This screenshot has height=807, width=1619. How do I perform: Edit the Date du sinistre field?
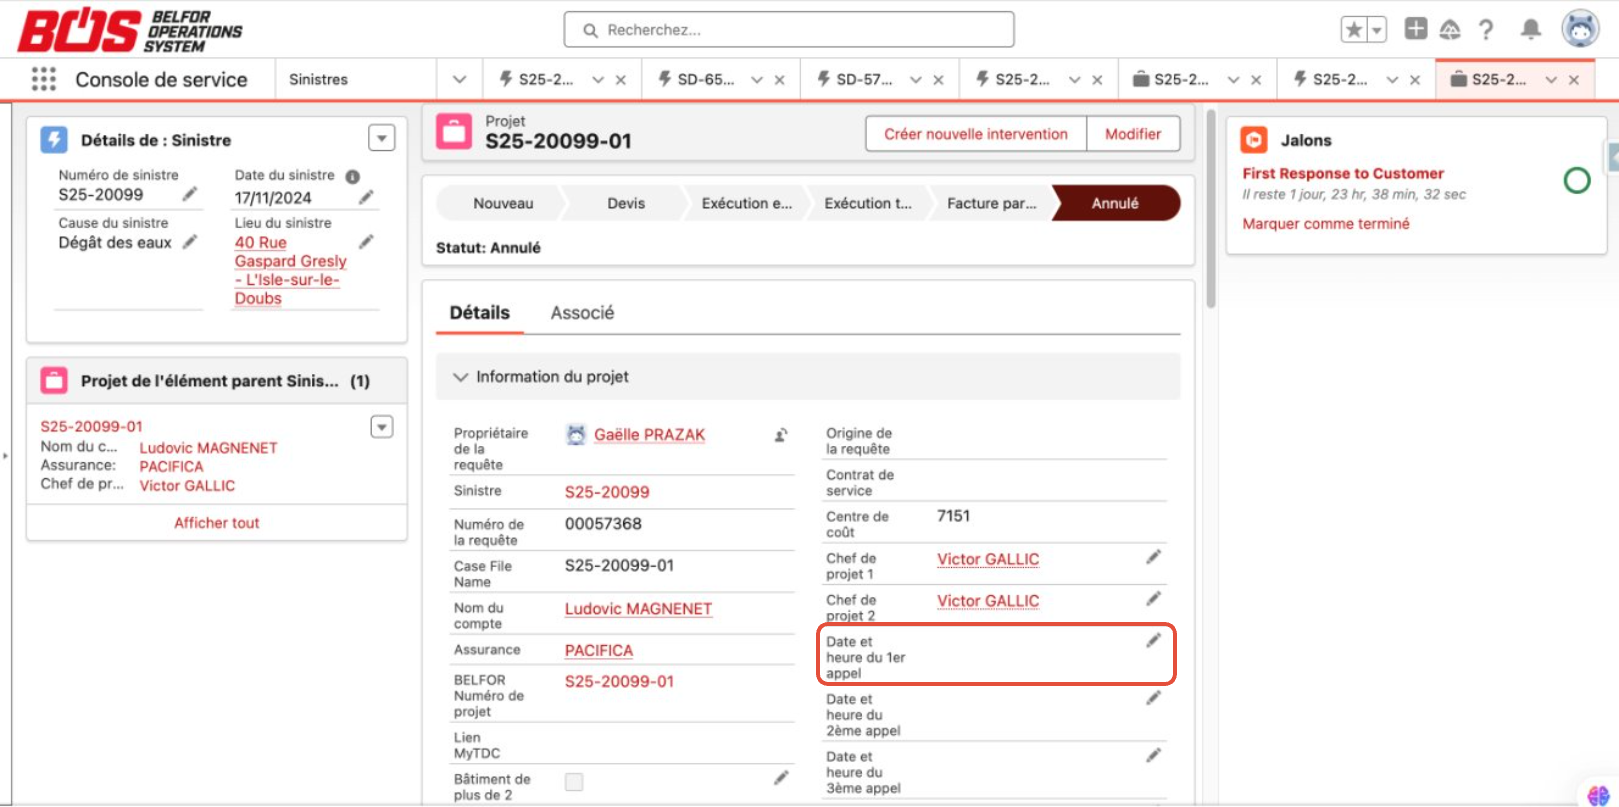(x=366, y=197)
